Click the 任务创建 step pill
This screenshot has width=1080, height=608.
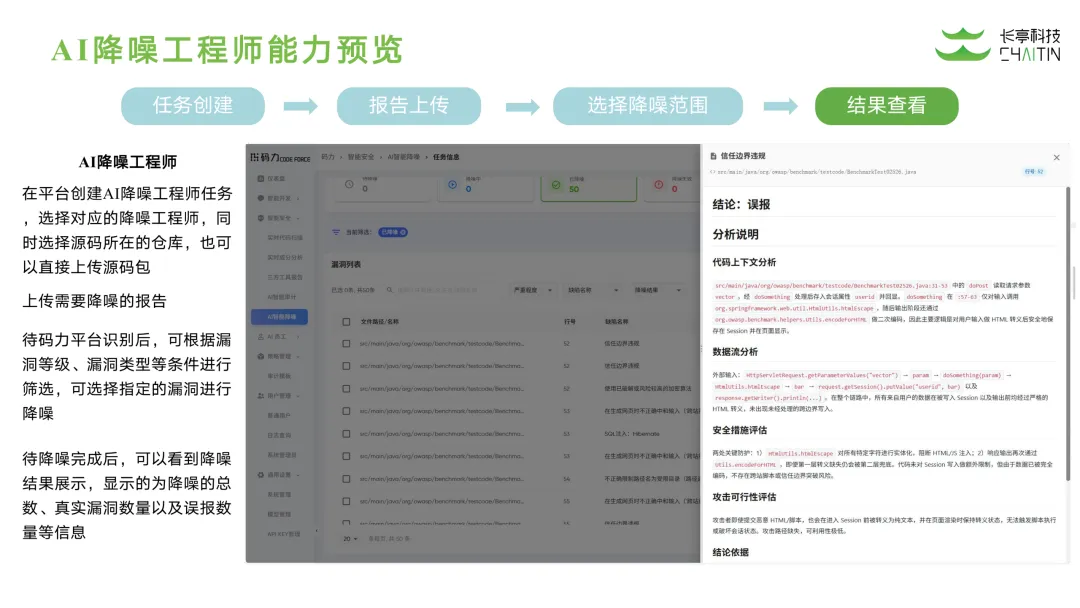193,106
